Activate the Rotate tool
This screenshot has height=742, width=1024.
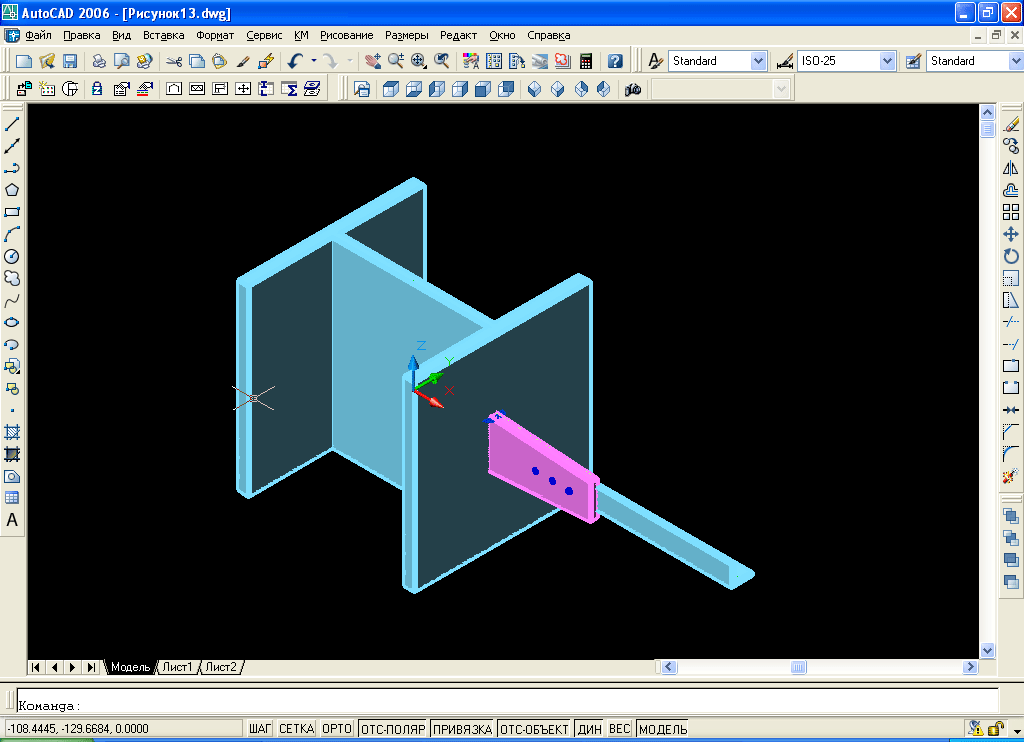(x=1011, y=256)
